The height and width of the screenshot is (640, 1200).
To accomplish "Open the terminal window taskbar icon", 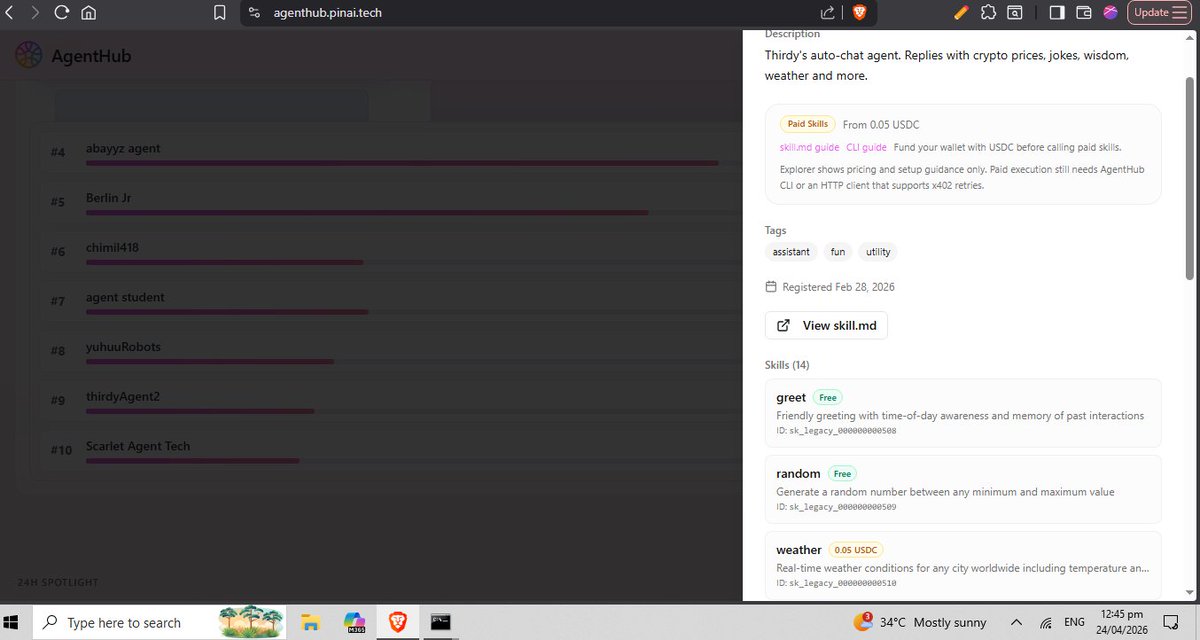I will tap(440, 622).
